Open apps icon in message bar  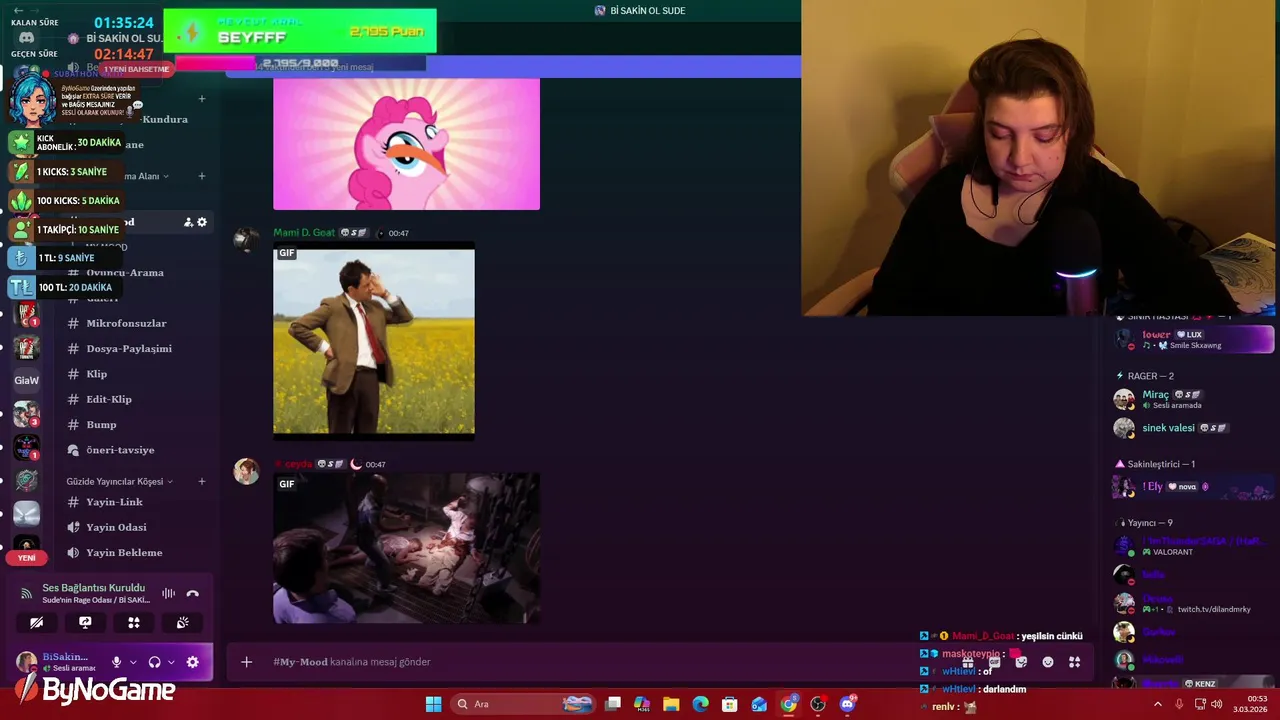[1075, 662]
